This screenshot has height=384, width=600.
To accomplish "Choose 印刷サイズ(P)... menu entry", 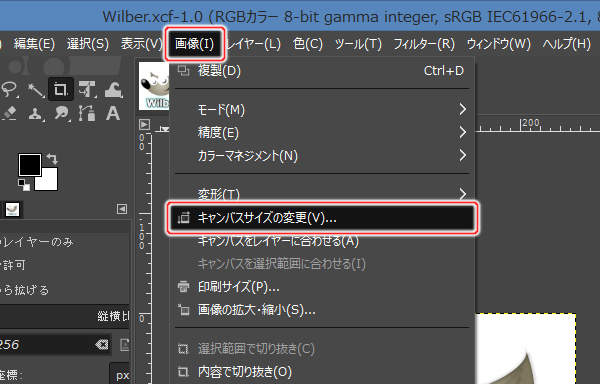I will (321, 287).
